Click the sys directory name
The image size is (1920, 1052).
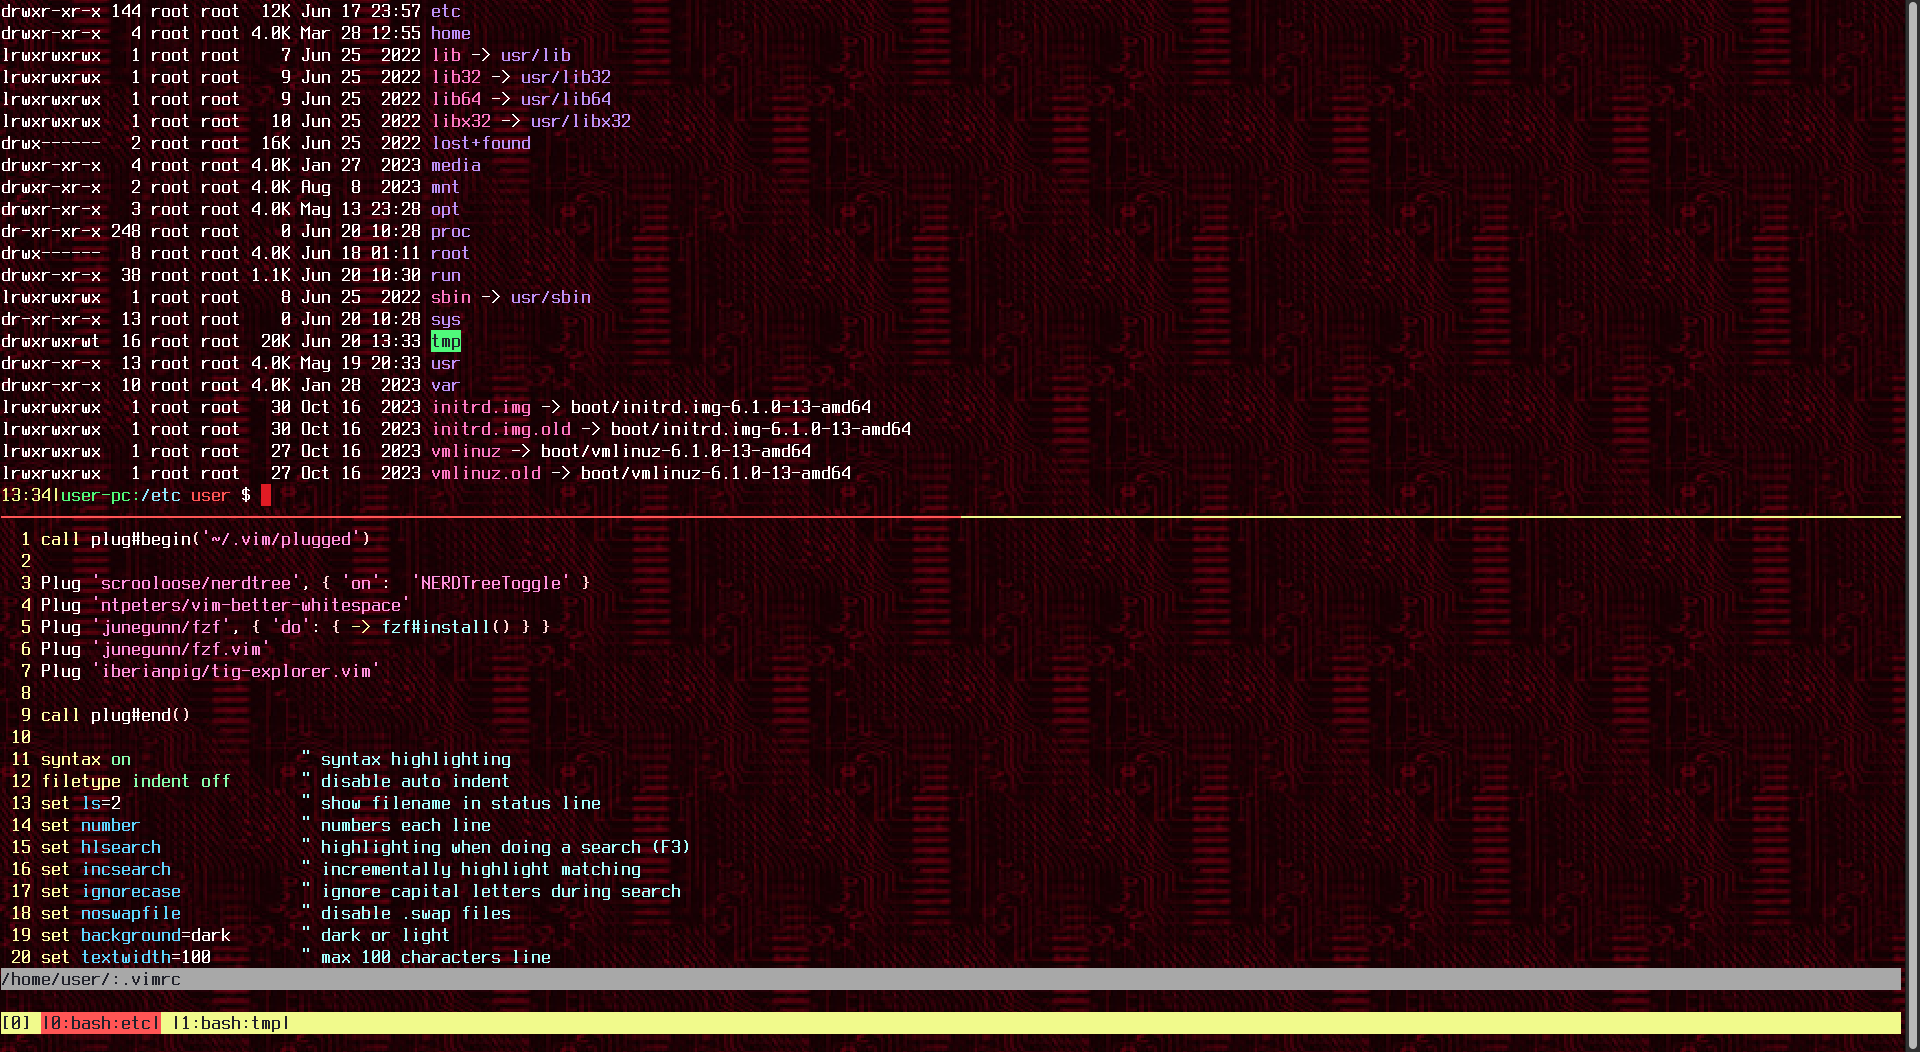(x=446, y=319)
